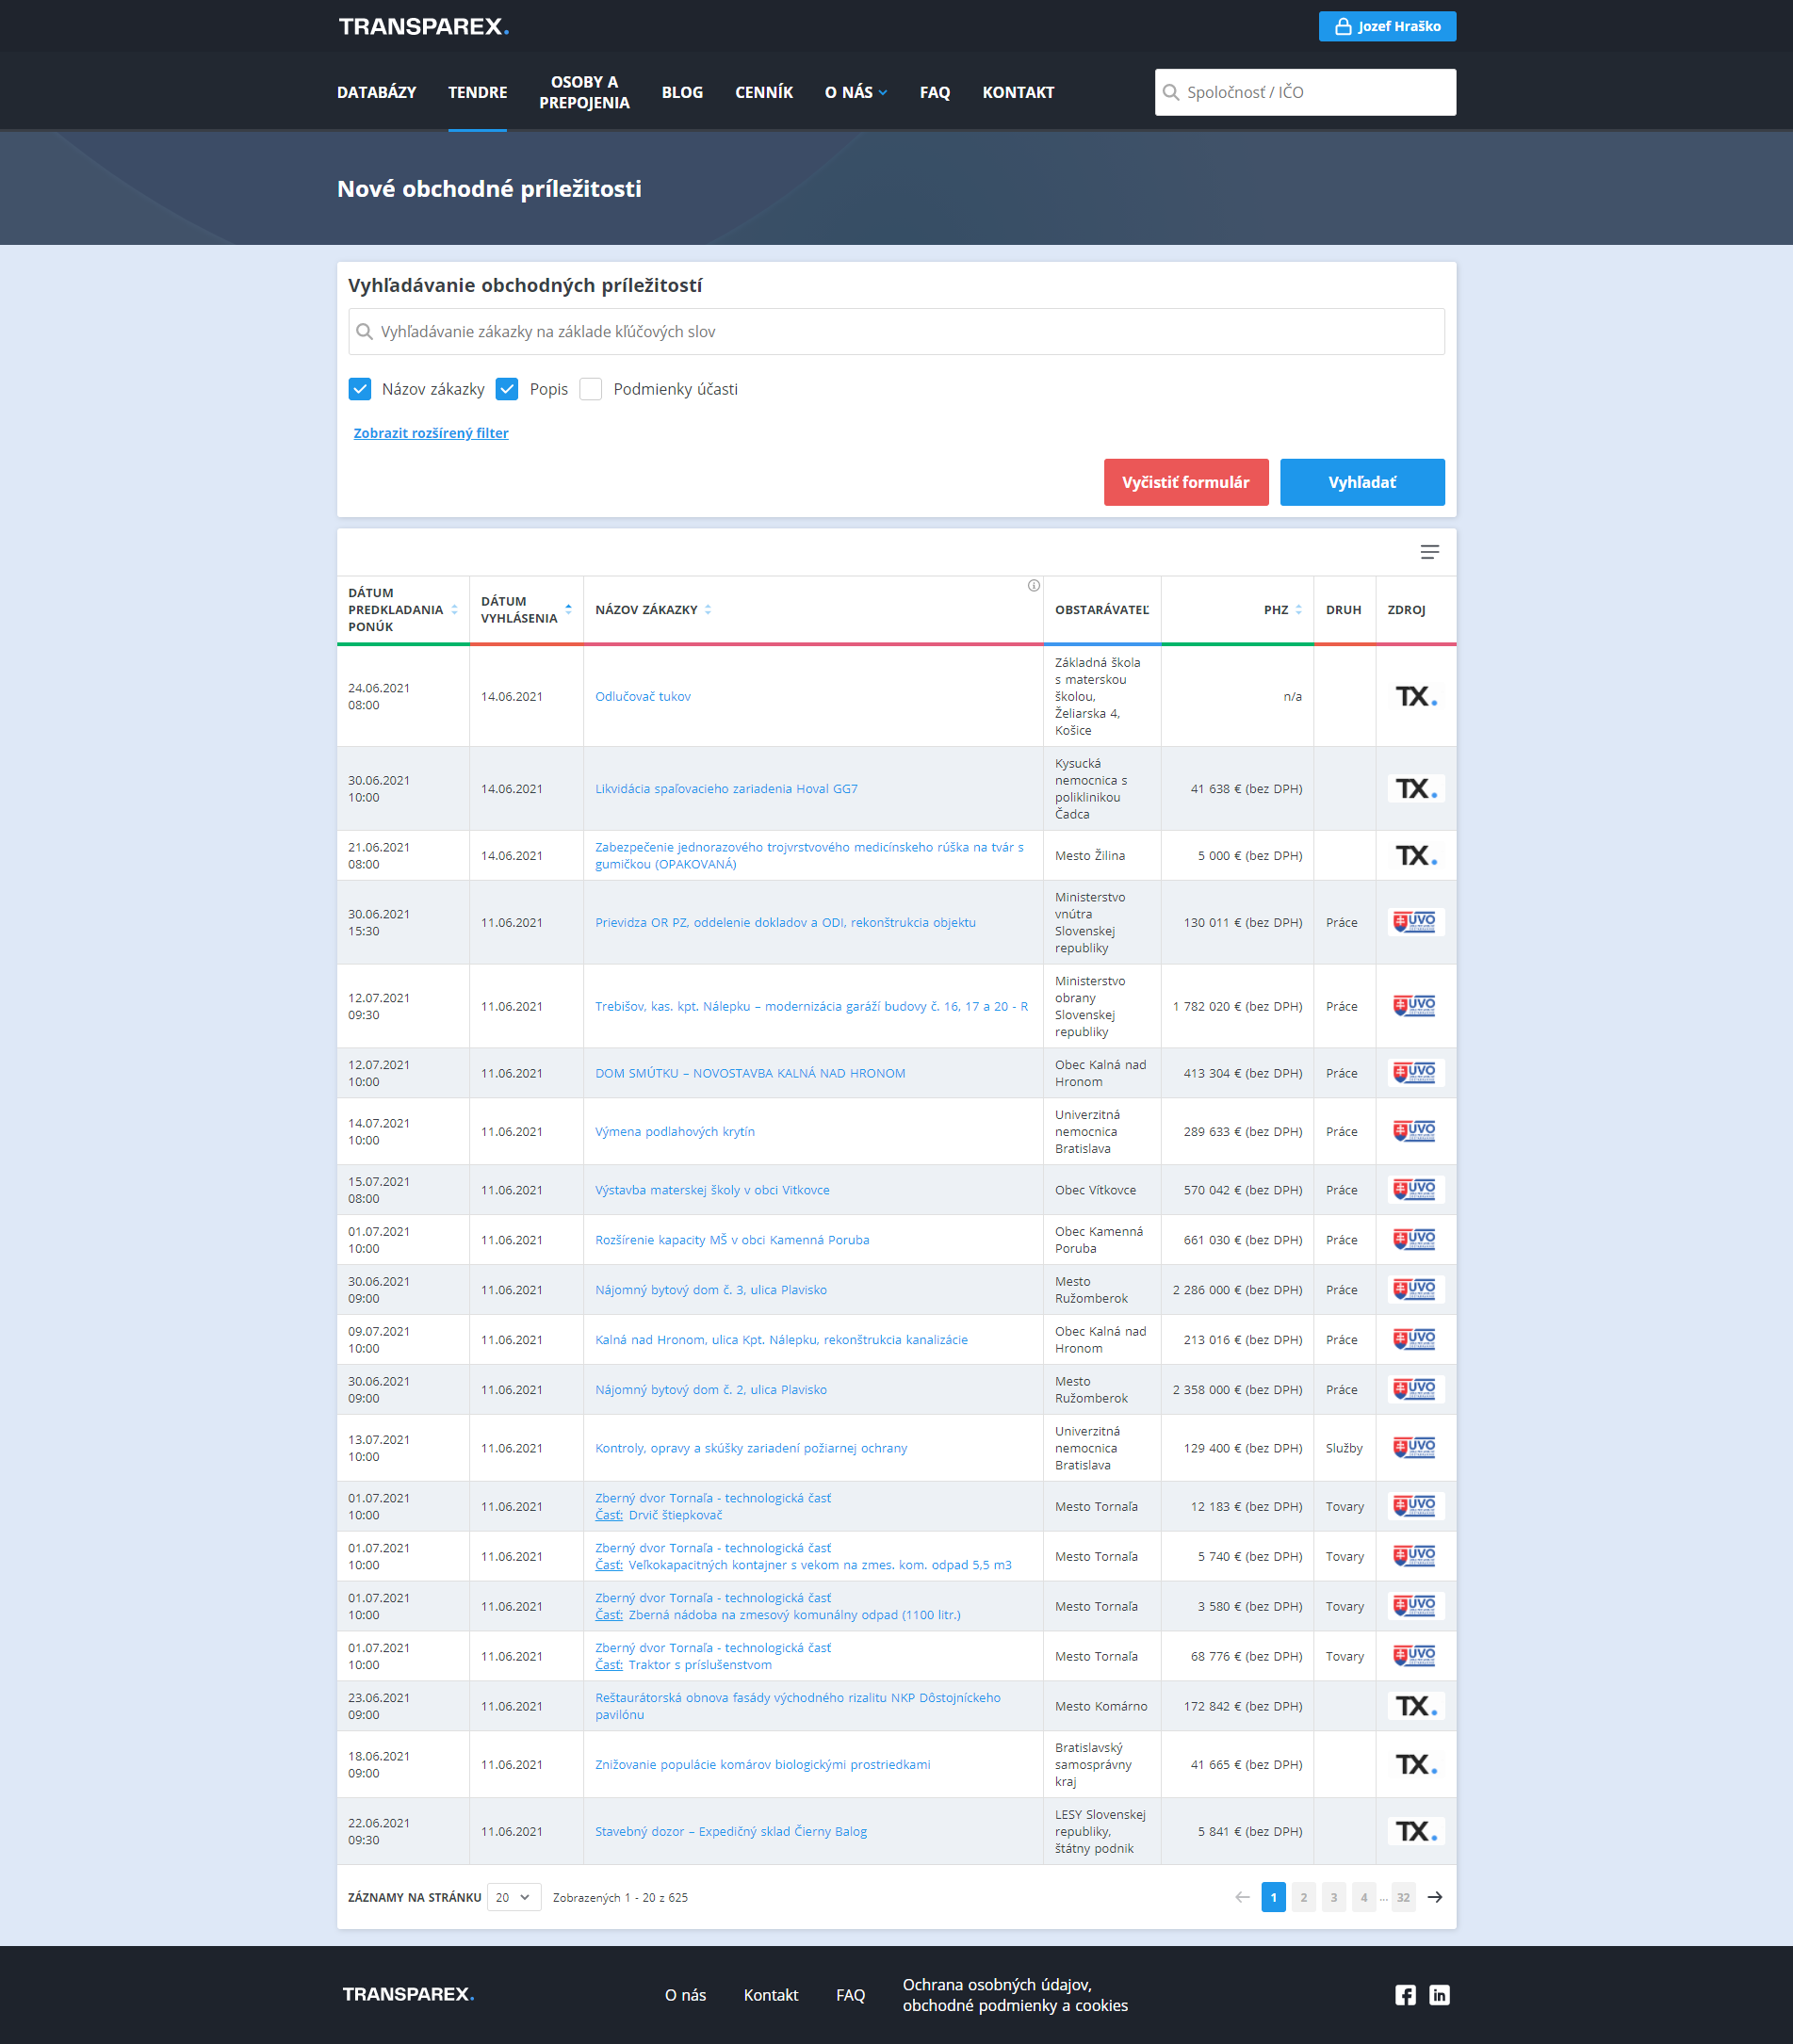This screenshot has height=2044, width=1793.
Task: Enable the Podmienky účasti checkbox
Action: click(591, 389)
